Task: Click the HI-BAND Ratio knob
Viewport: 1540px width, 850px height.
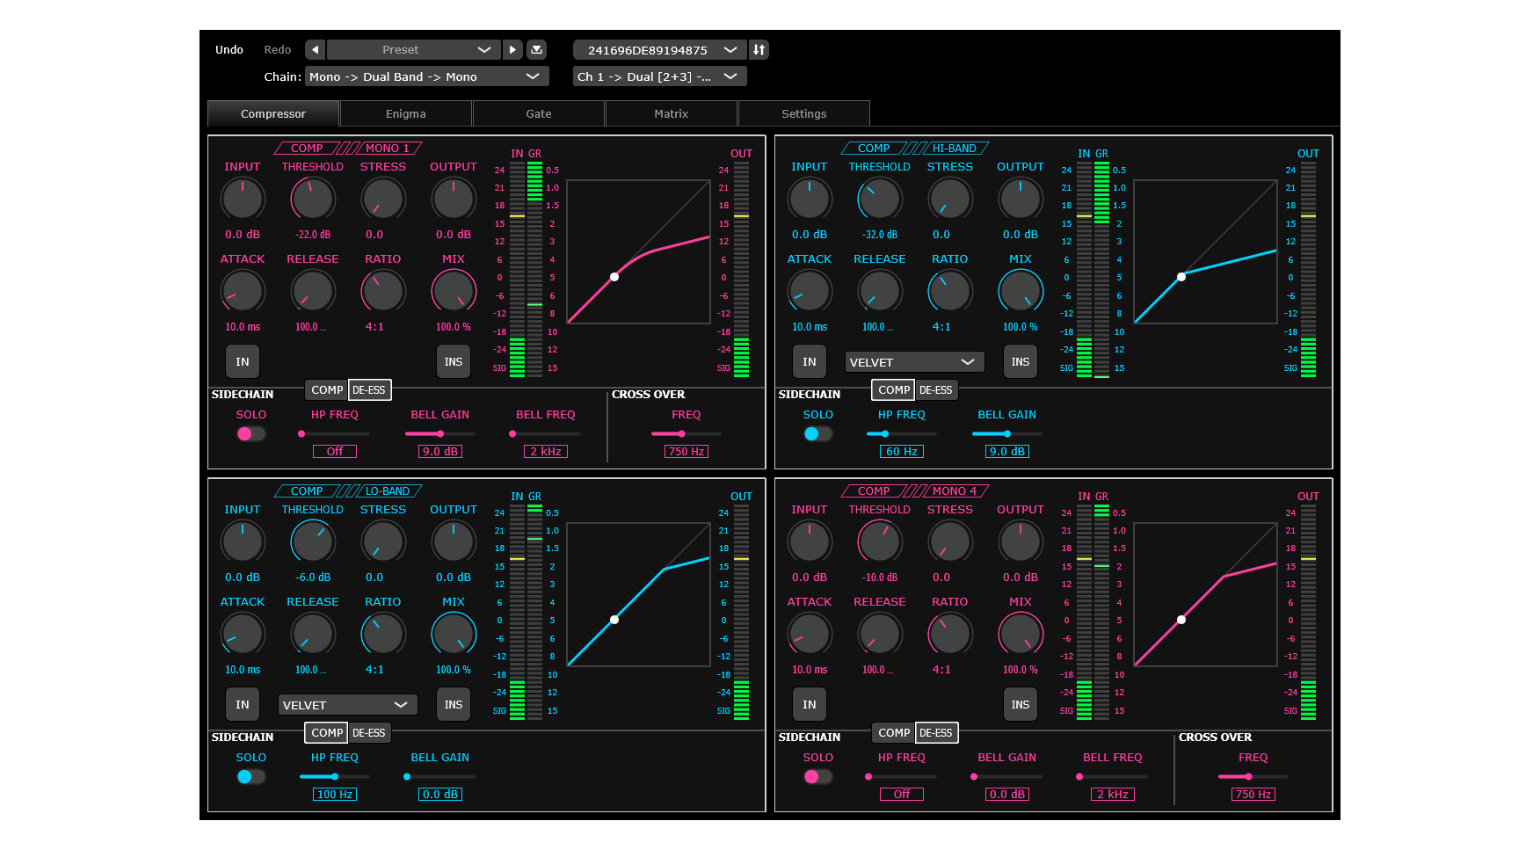Action: [949, 291]
